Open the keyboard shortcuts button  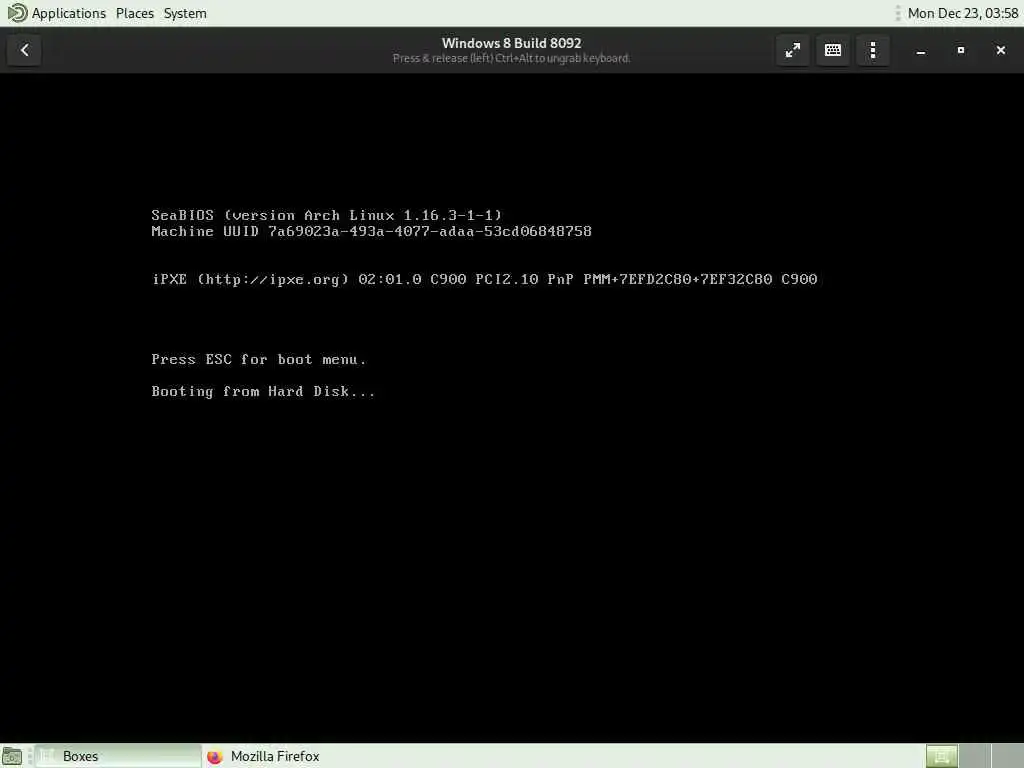pos(833,50)
